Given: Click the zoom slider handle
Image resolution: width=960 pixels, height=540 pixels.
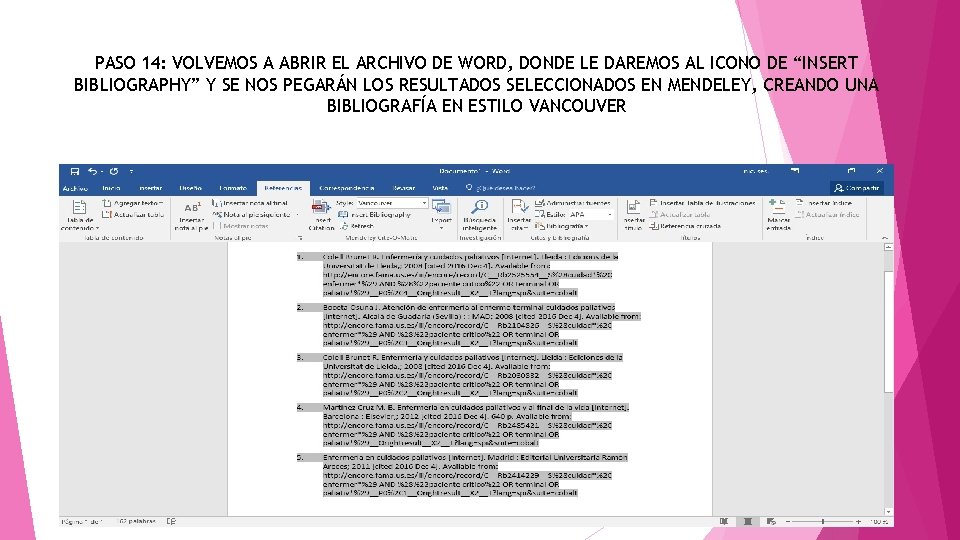Looking at the screenshot, I should tap(823, 522).
